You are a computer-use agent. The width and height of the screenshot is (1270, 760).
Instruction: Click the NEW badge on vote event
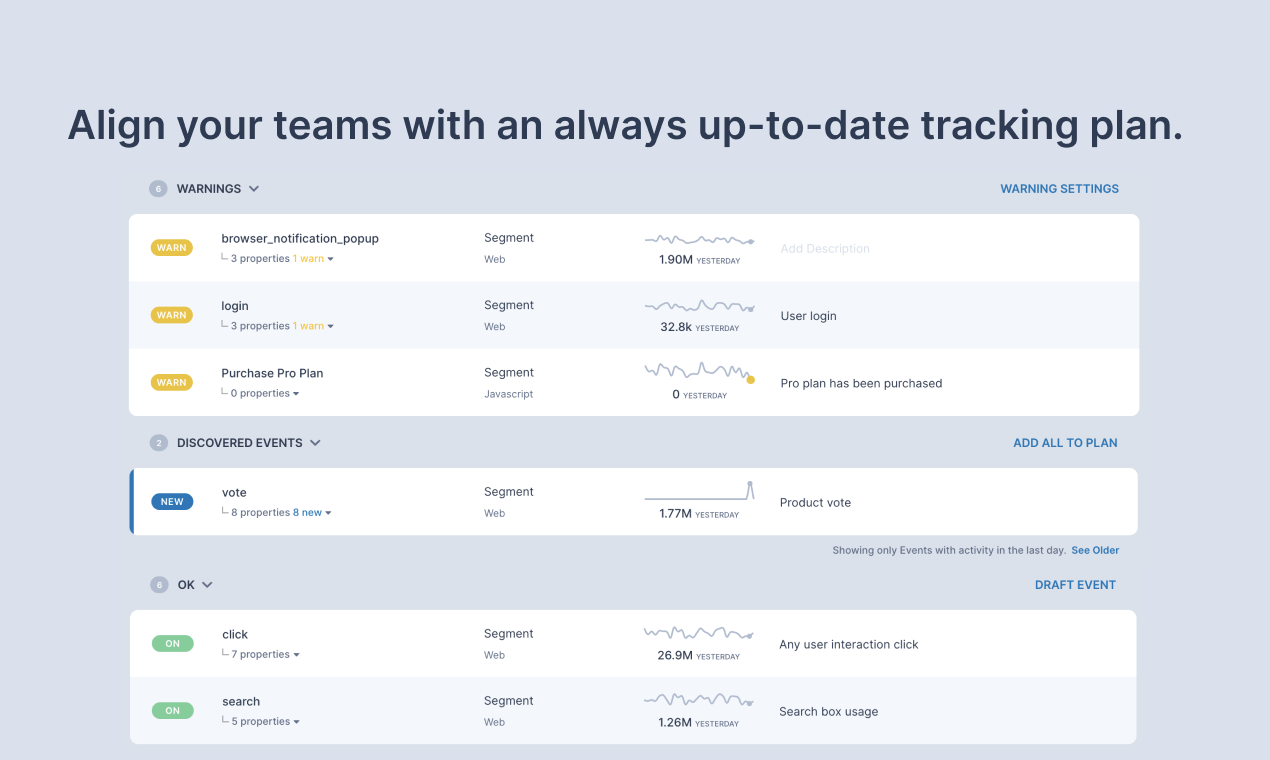point(172,501)
